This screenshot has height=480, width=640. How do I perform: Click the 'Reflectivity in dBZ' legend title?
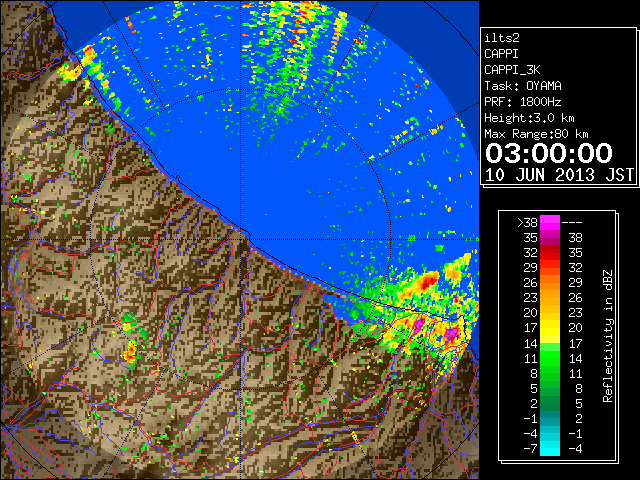coord(608,336)
